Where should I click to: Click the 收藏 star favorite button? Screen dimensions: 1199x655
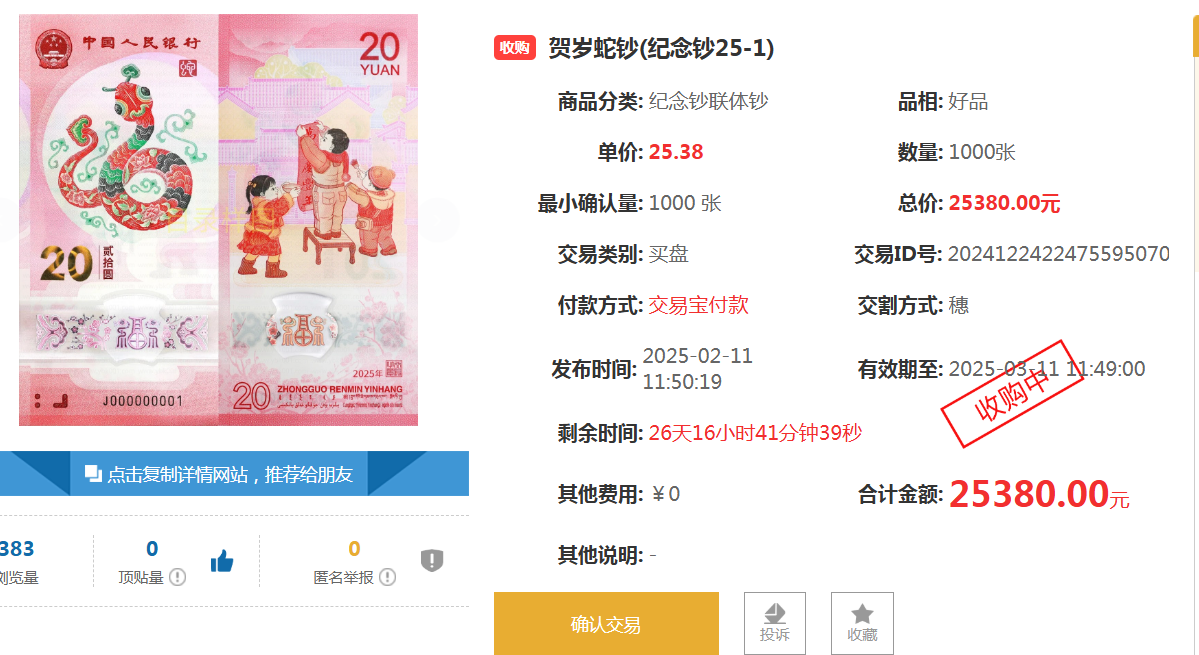click(x=862, y=623)
